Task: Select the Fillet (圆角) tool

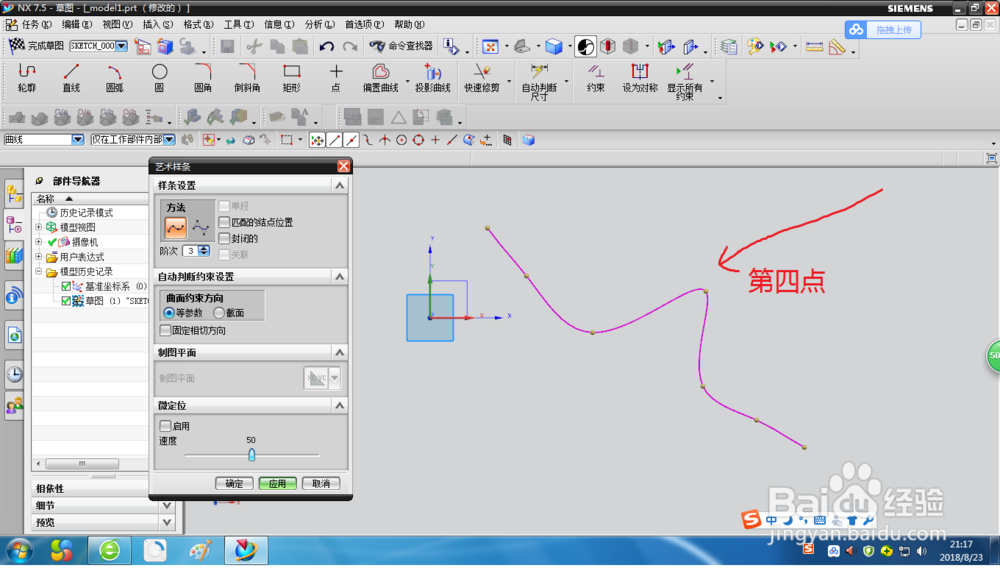Action: [203, 78]
